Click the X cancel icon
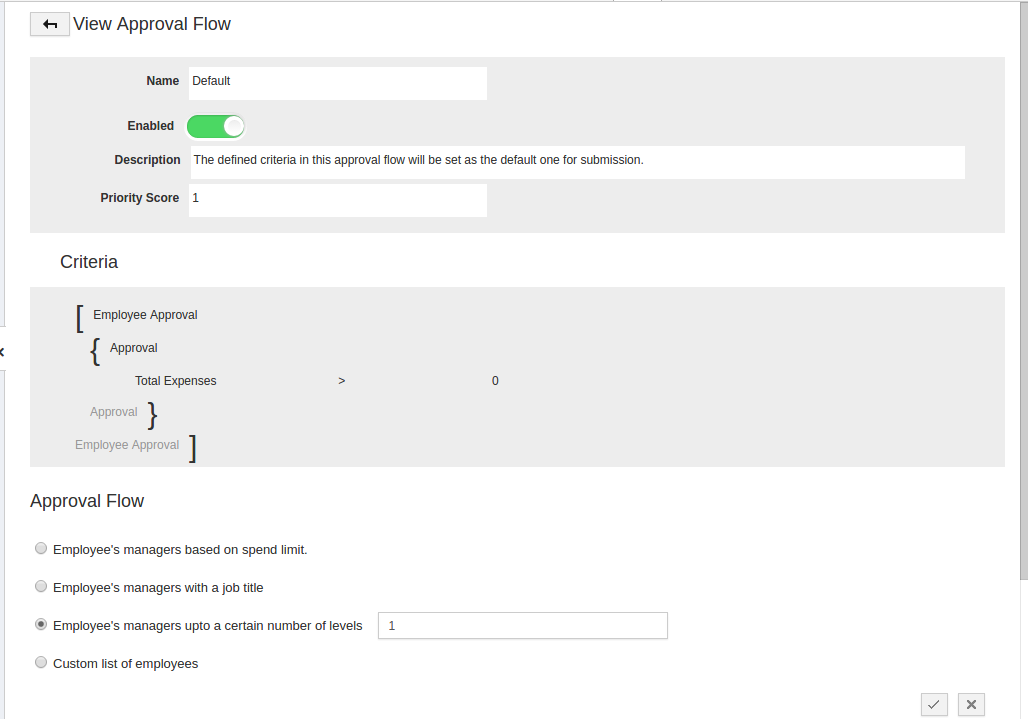 [x=971, y=704]
